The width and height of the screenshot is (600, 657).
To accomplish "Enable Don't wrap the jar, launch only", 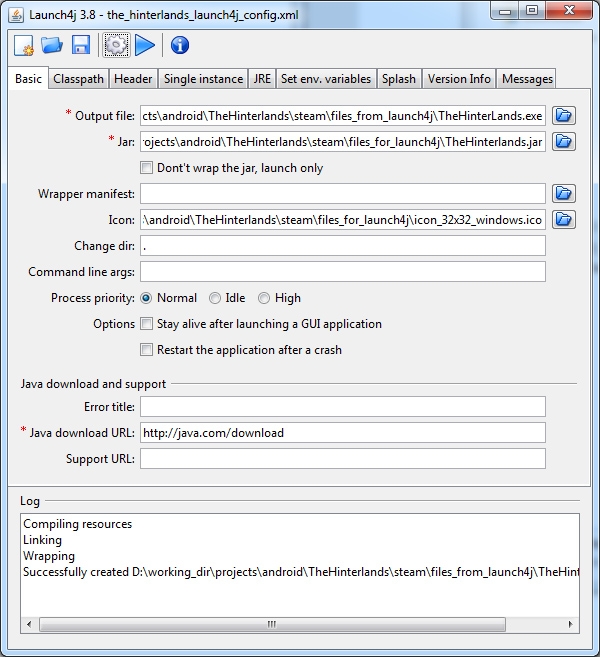I will (x=146, y=168).
